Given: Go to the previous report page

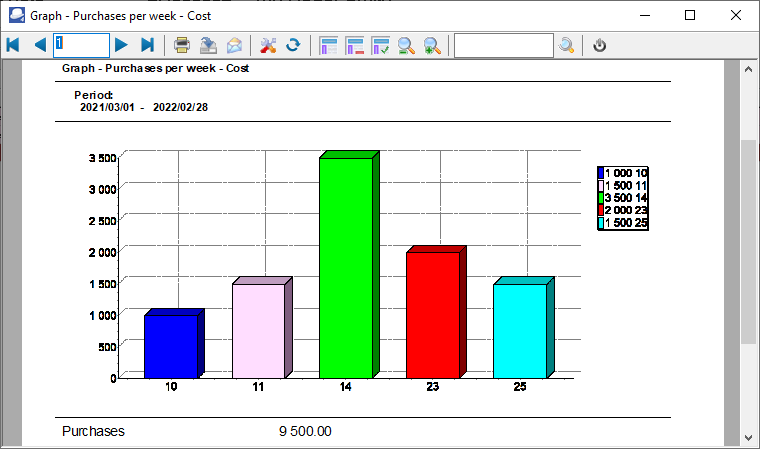Looking at the screenshot, I should pyautogui.click(x=40, y=45).
